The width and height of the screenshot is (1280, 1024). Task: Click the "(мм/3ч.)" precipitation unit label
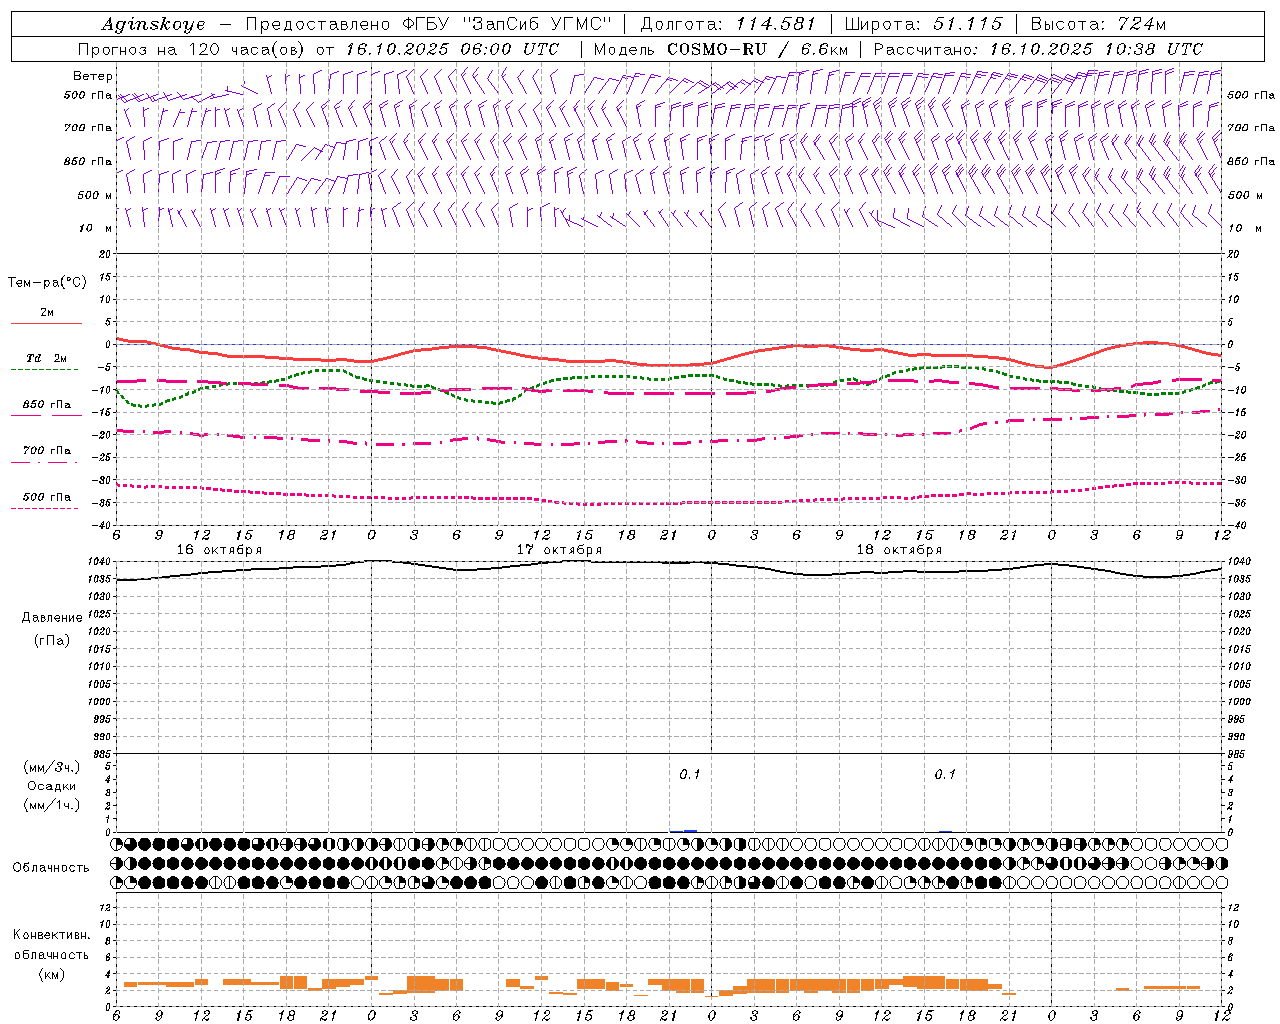tap(52, 767)
